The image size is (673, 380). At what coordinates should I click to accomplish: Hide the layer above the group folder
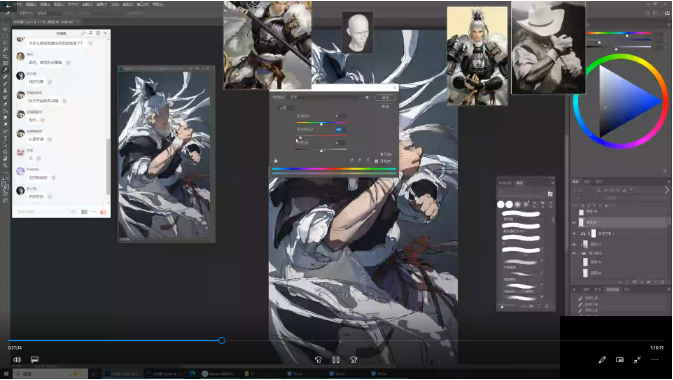(574, 244)
